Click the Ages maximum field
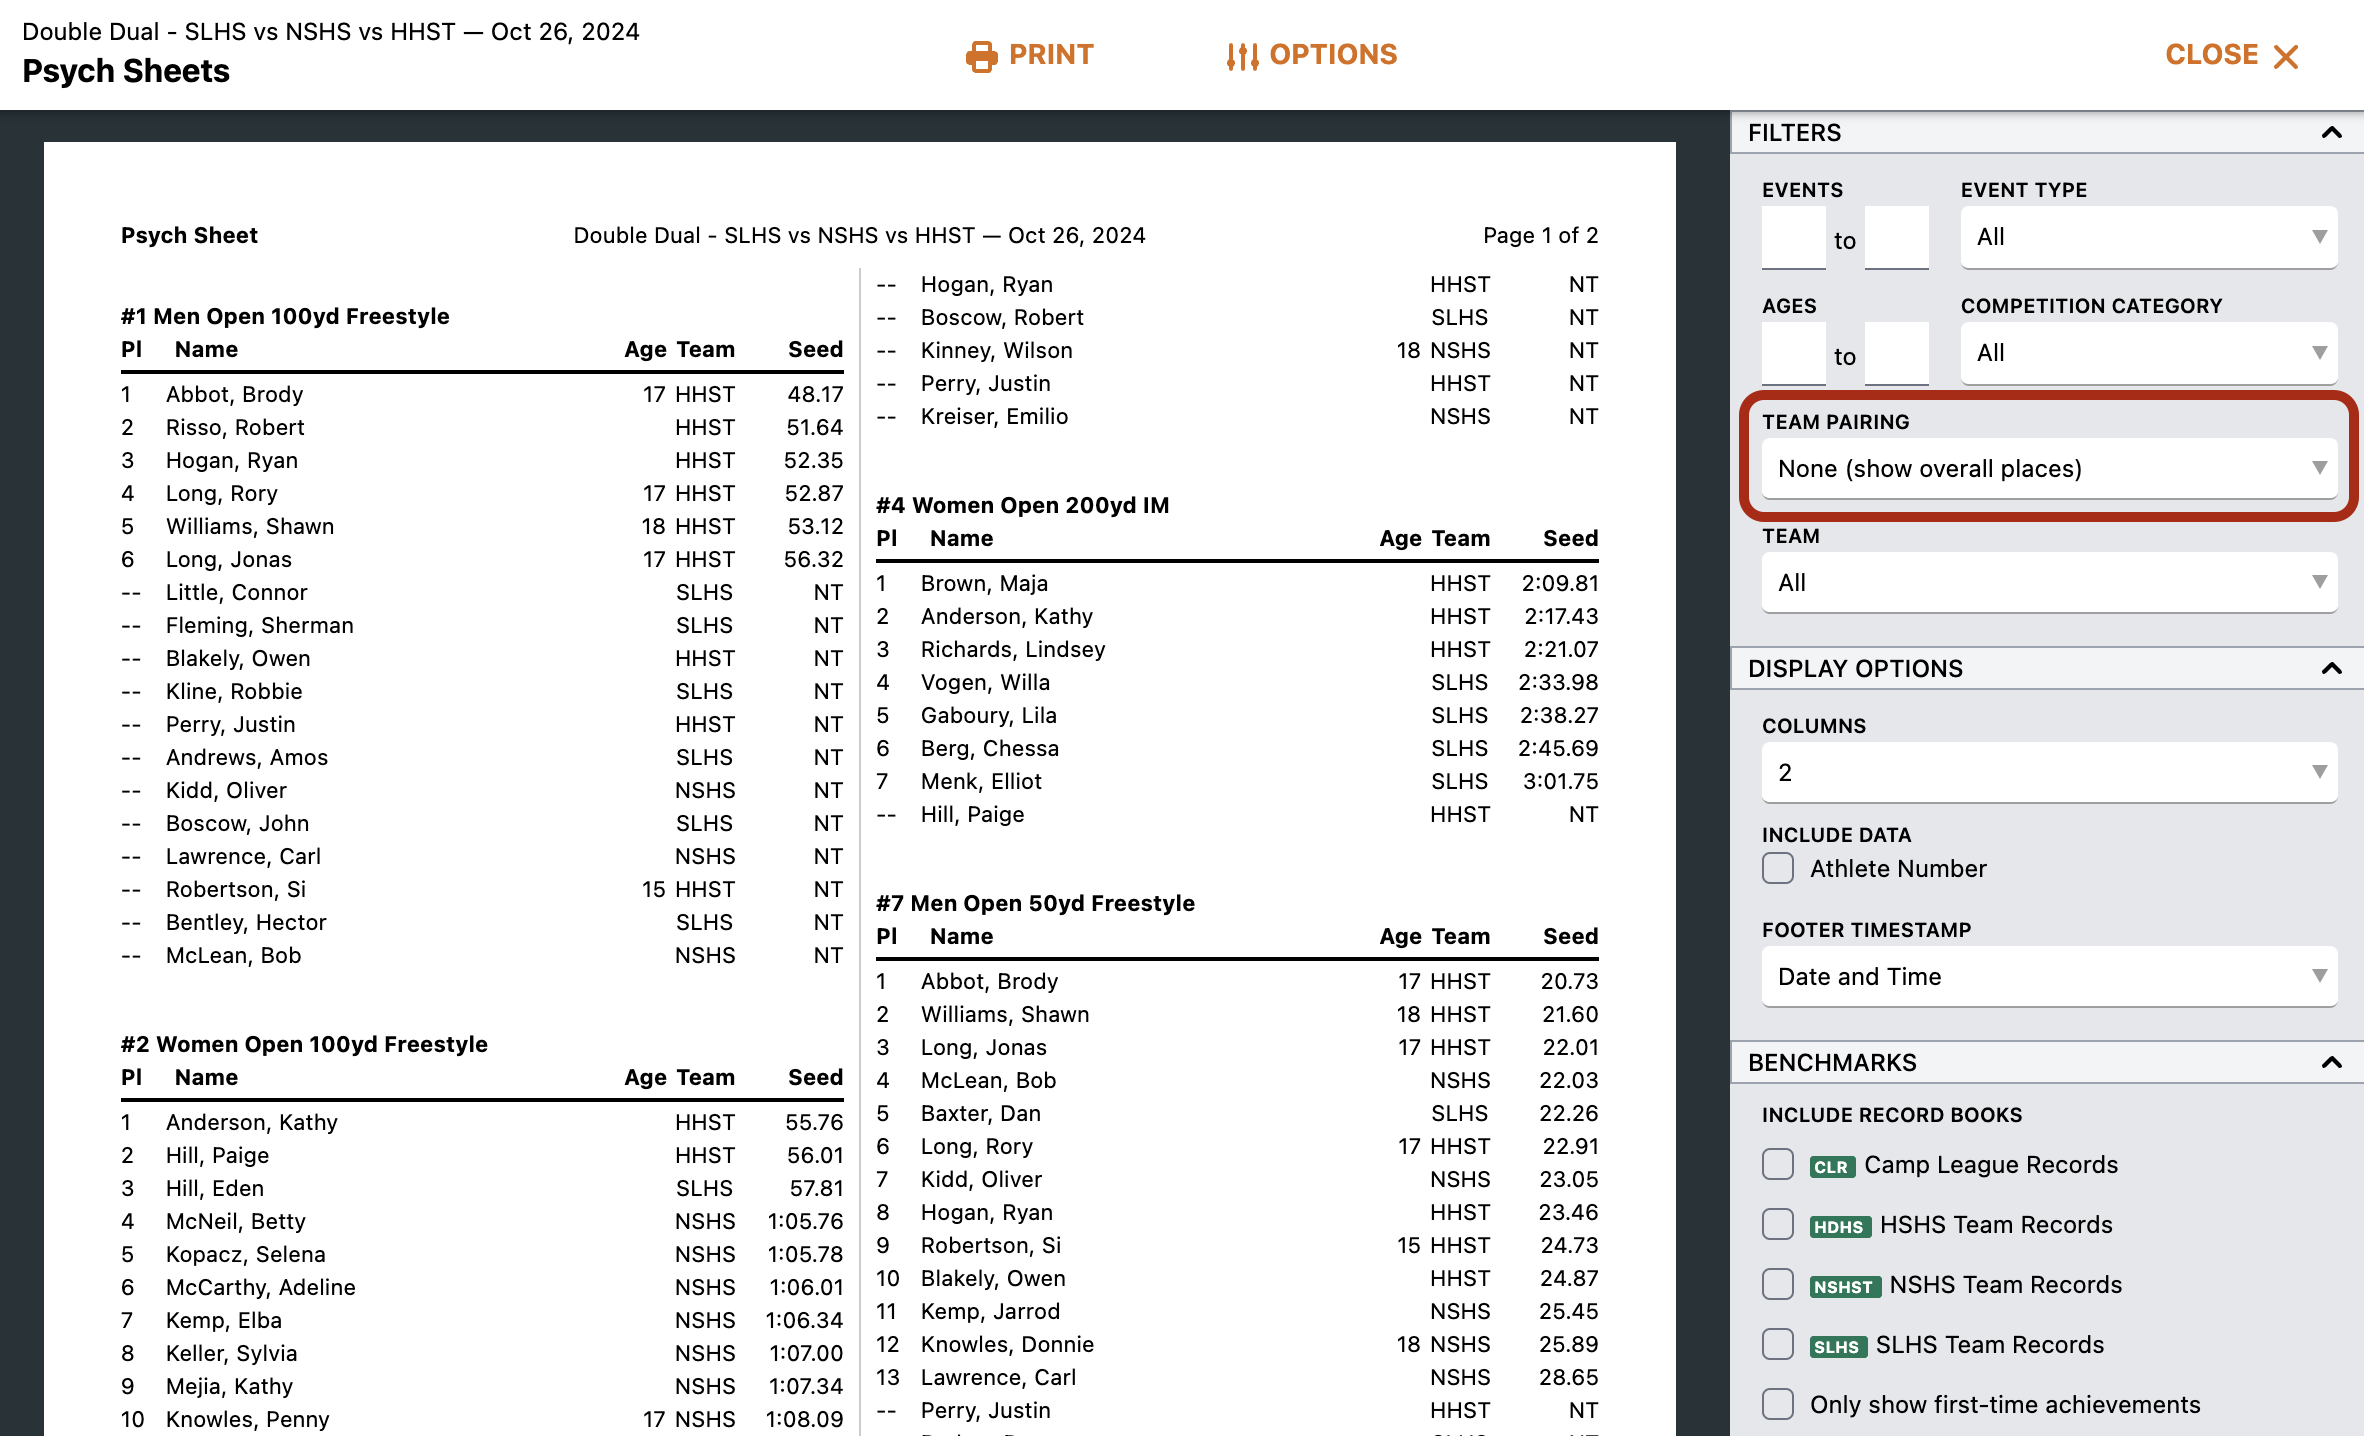 1897,354
